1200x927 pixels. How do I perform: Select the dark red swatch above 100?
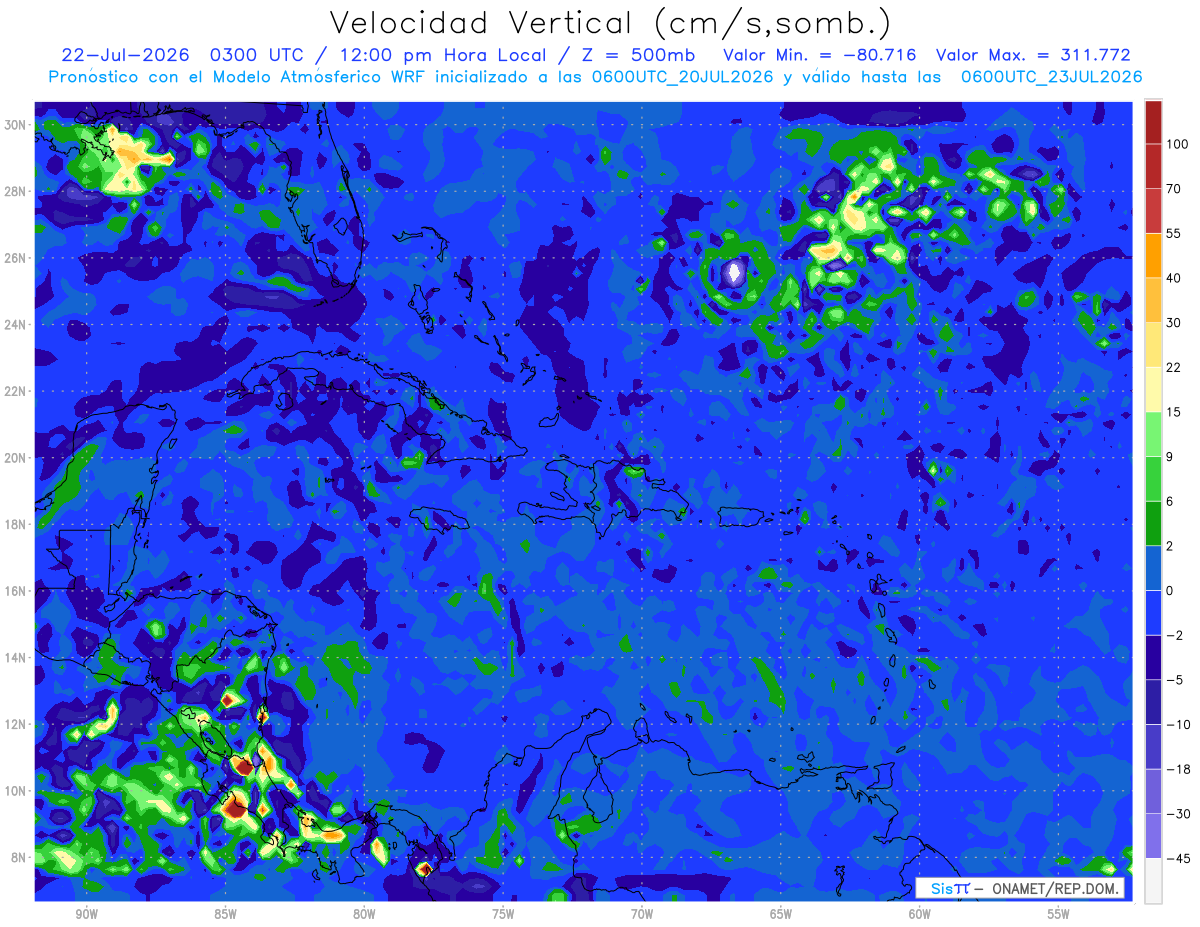click(x=1153, y=122)
